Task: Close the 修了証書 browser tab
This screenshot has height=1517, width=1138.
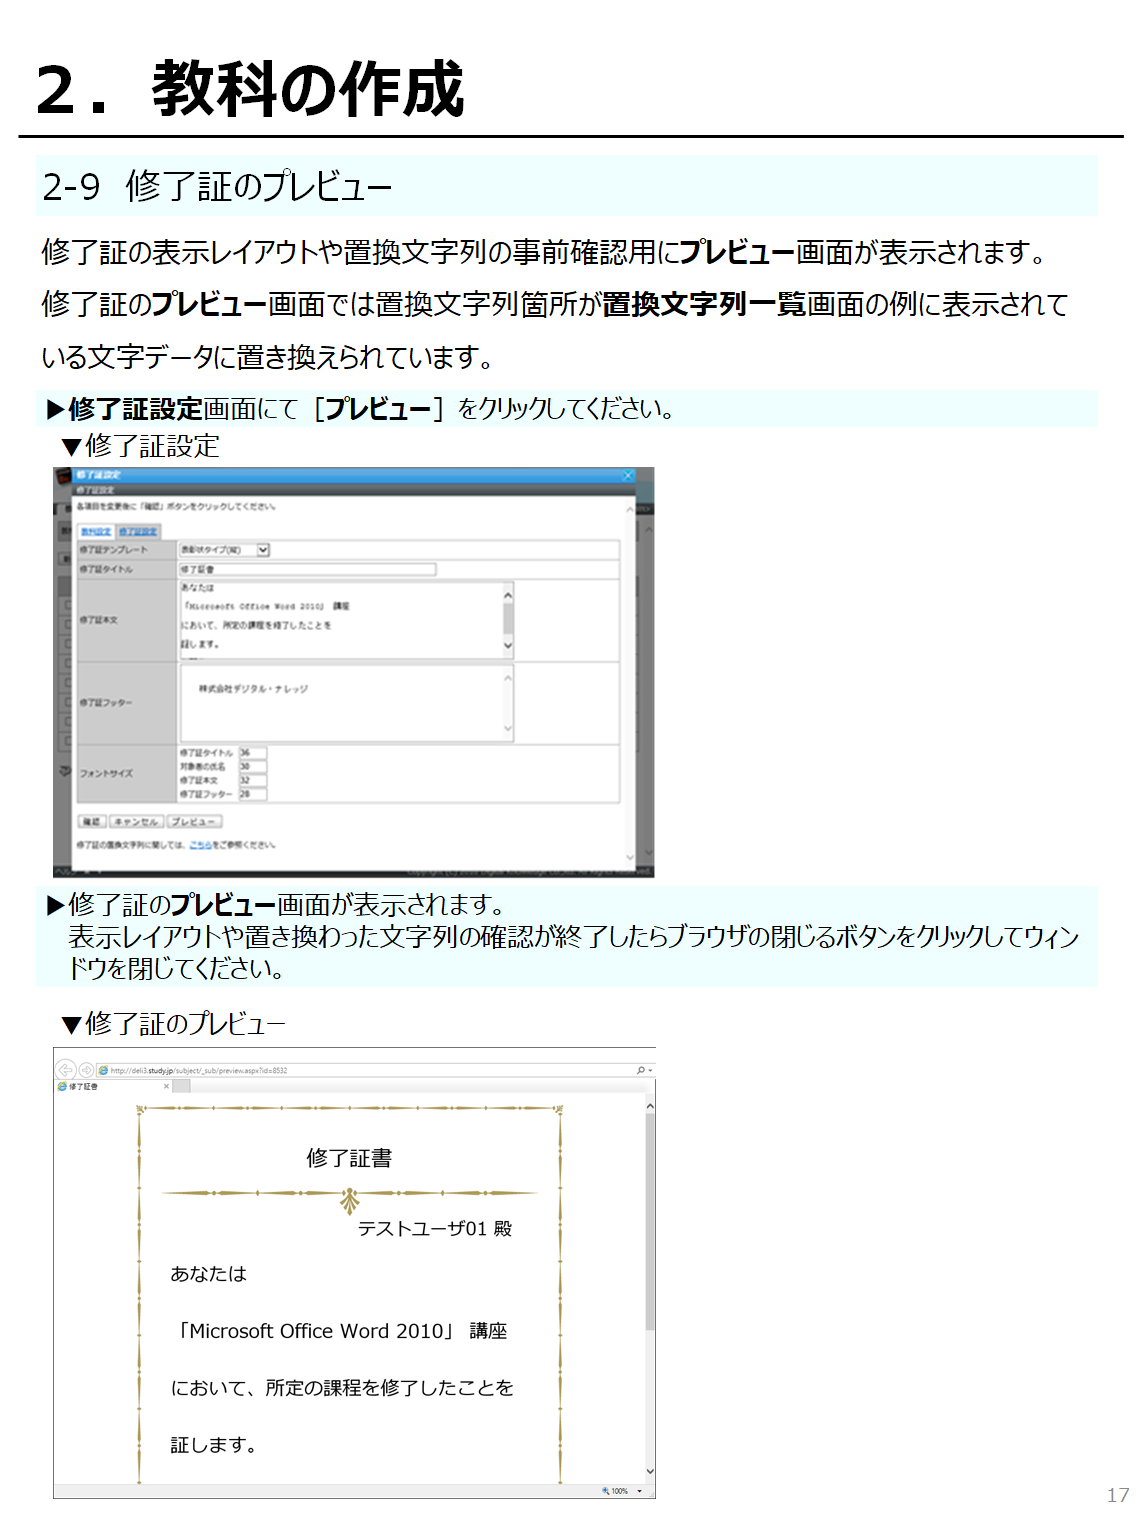Action: [166, 1086]
